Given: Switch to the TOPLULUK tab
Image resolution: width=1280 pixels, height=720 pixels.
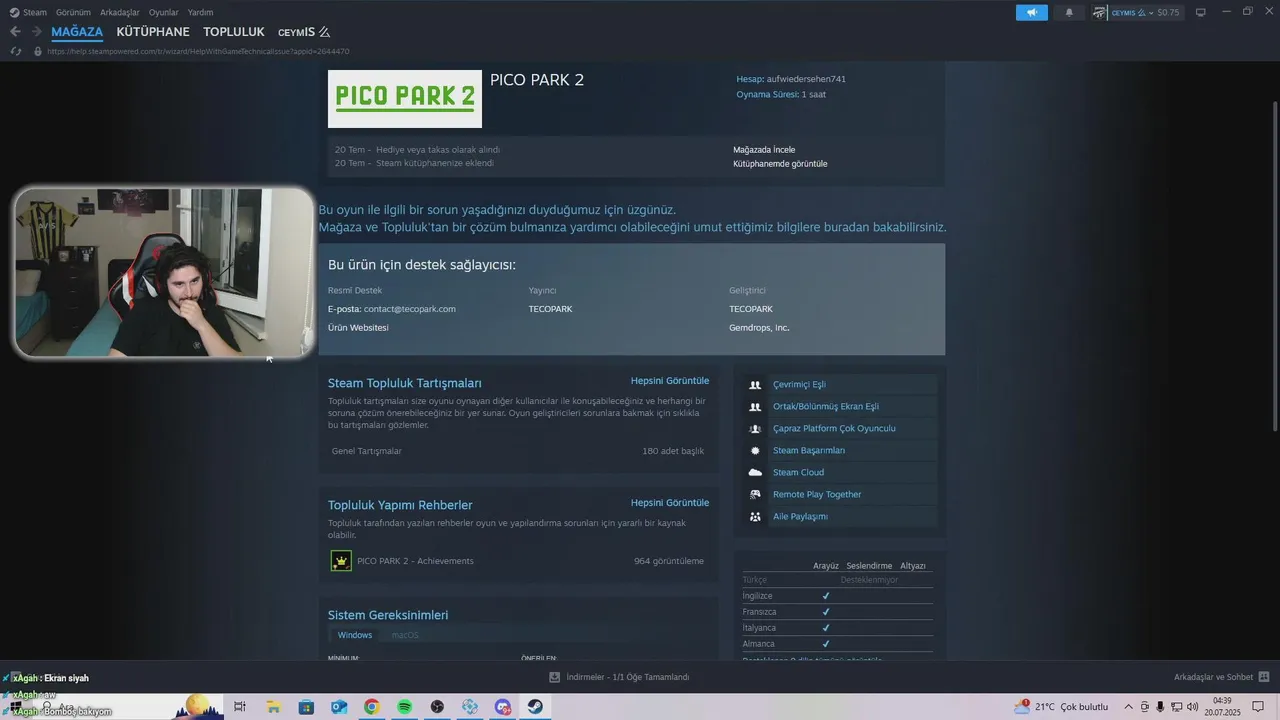Looking at the screenshot, I should click(x=234, y=32).
